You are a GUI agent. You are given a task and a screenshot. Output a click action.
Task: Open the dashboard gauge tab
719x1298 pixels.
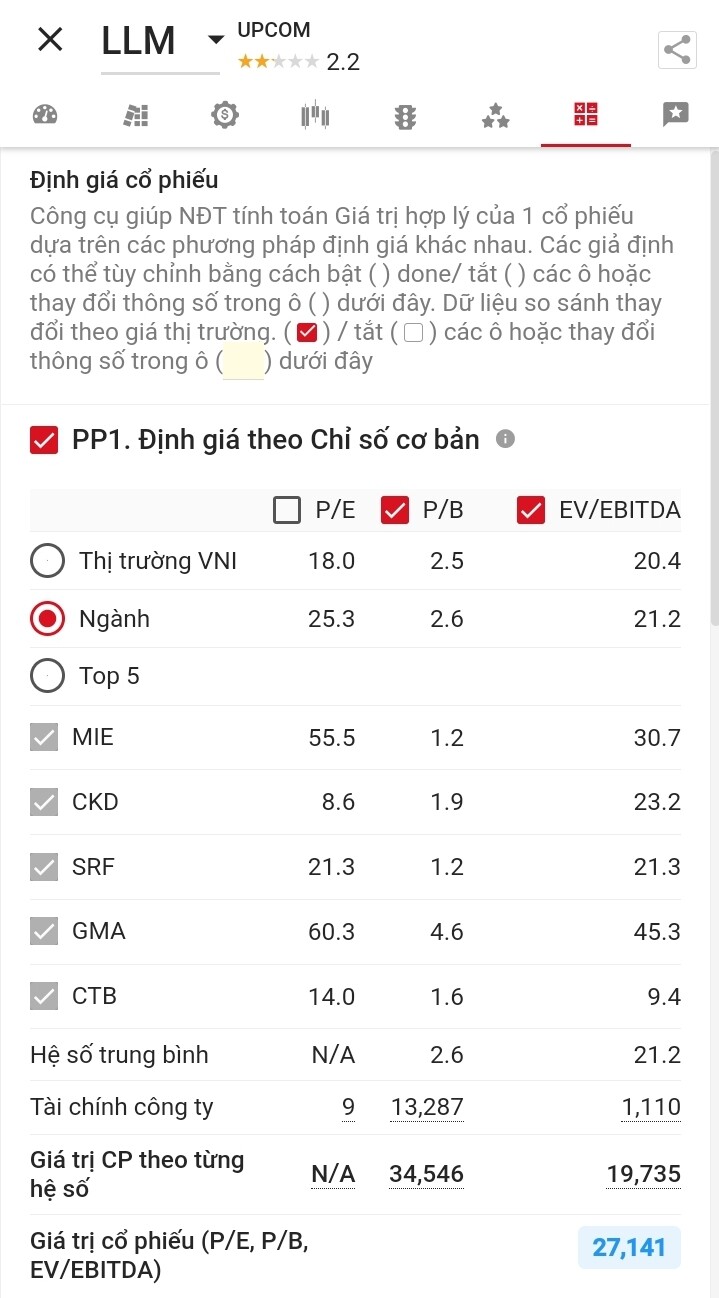[45, 115]
